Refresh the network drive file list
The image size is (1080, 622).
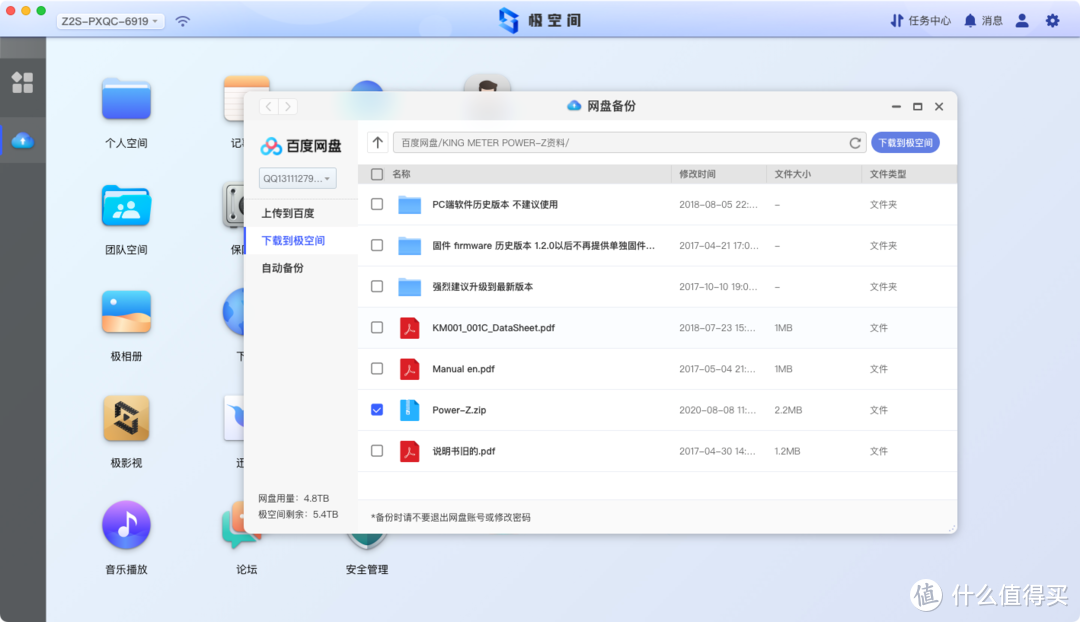855,142
